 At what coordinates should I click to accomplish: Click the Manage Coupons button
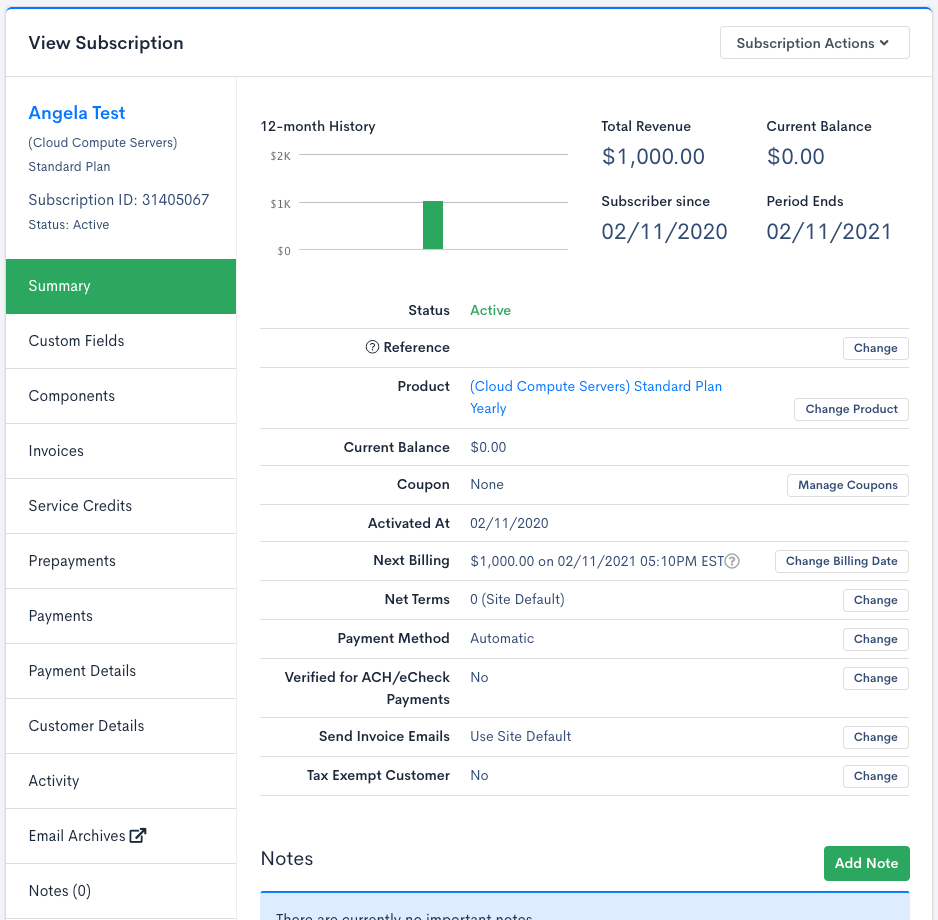click(848, 485)
